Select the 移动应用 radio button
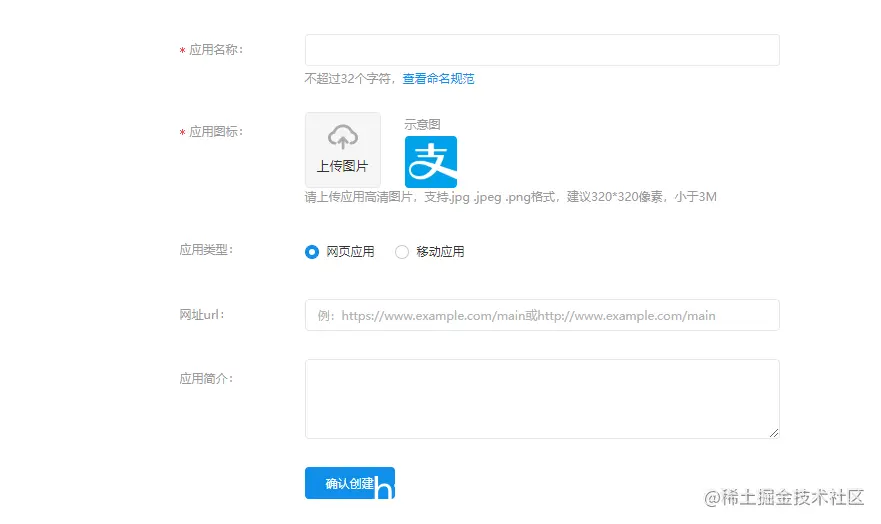The height and width of the screenshot is (524, 881). pos(402,252)
